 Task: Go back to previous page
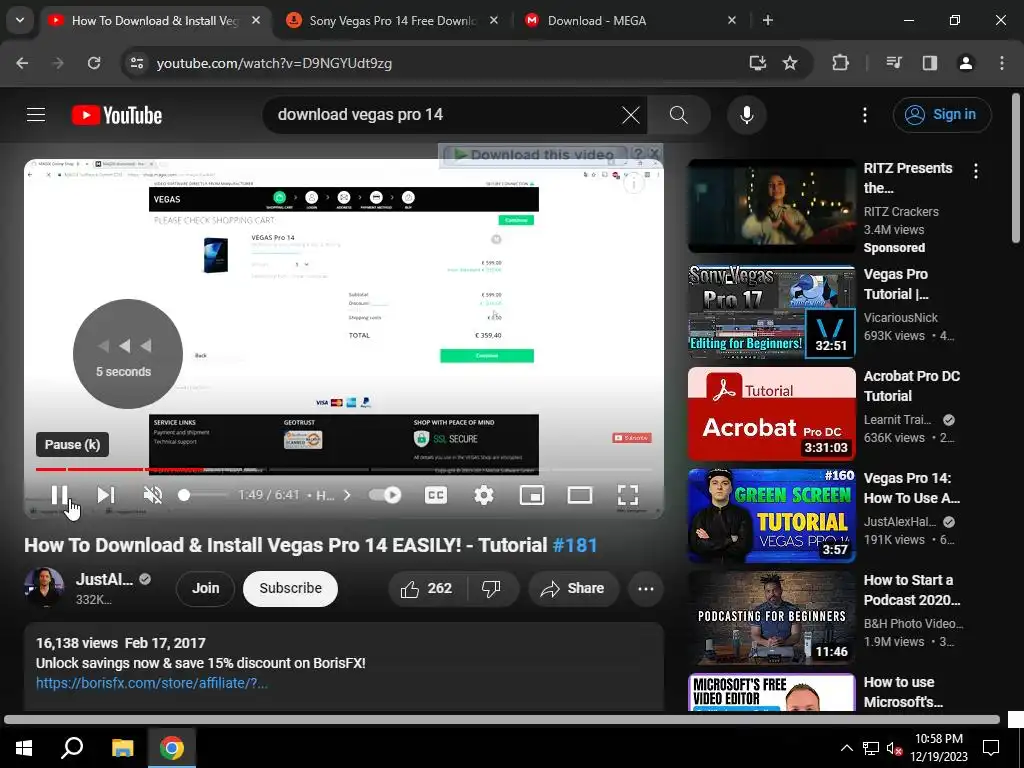[22, 63]
